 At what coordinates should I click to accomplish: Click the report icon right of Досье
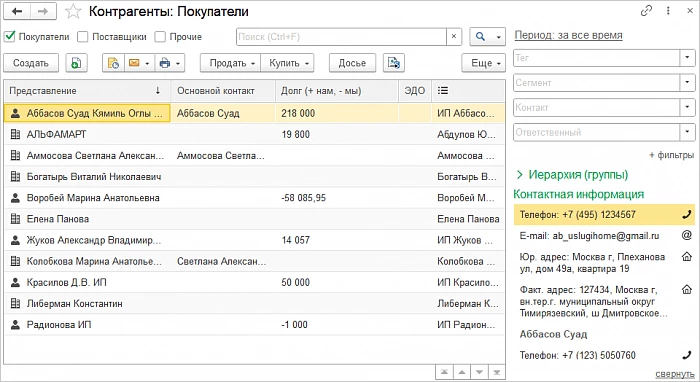coord(394,63)
